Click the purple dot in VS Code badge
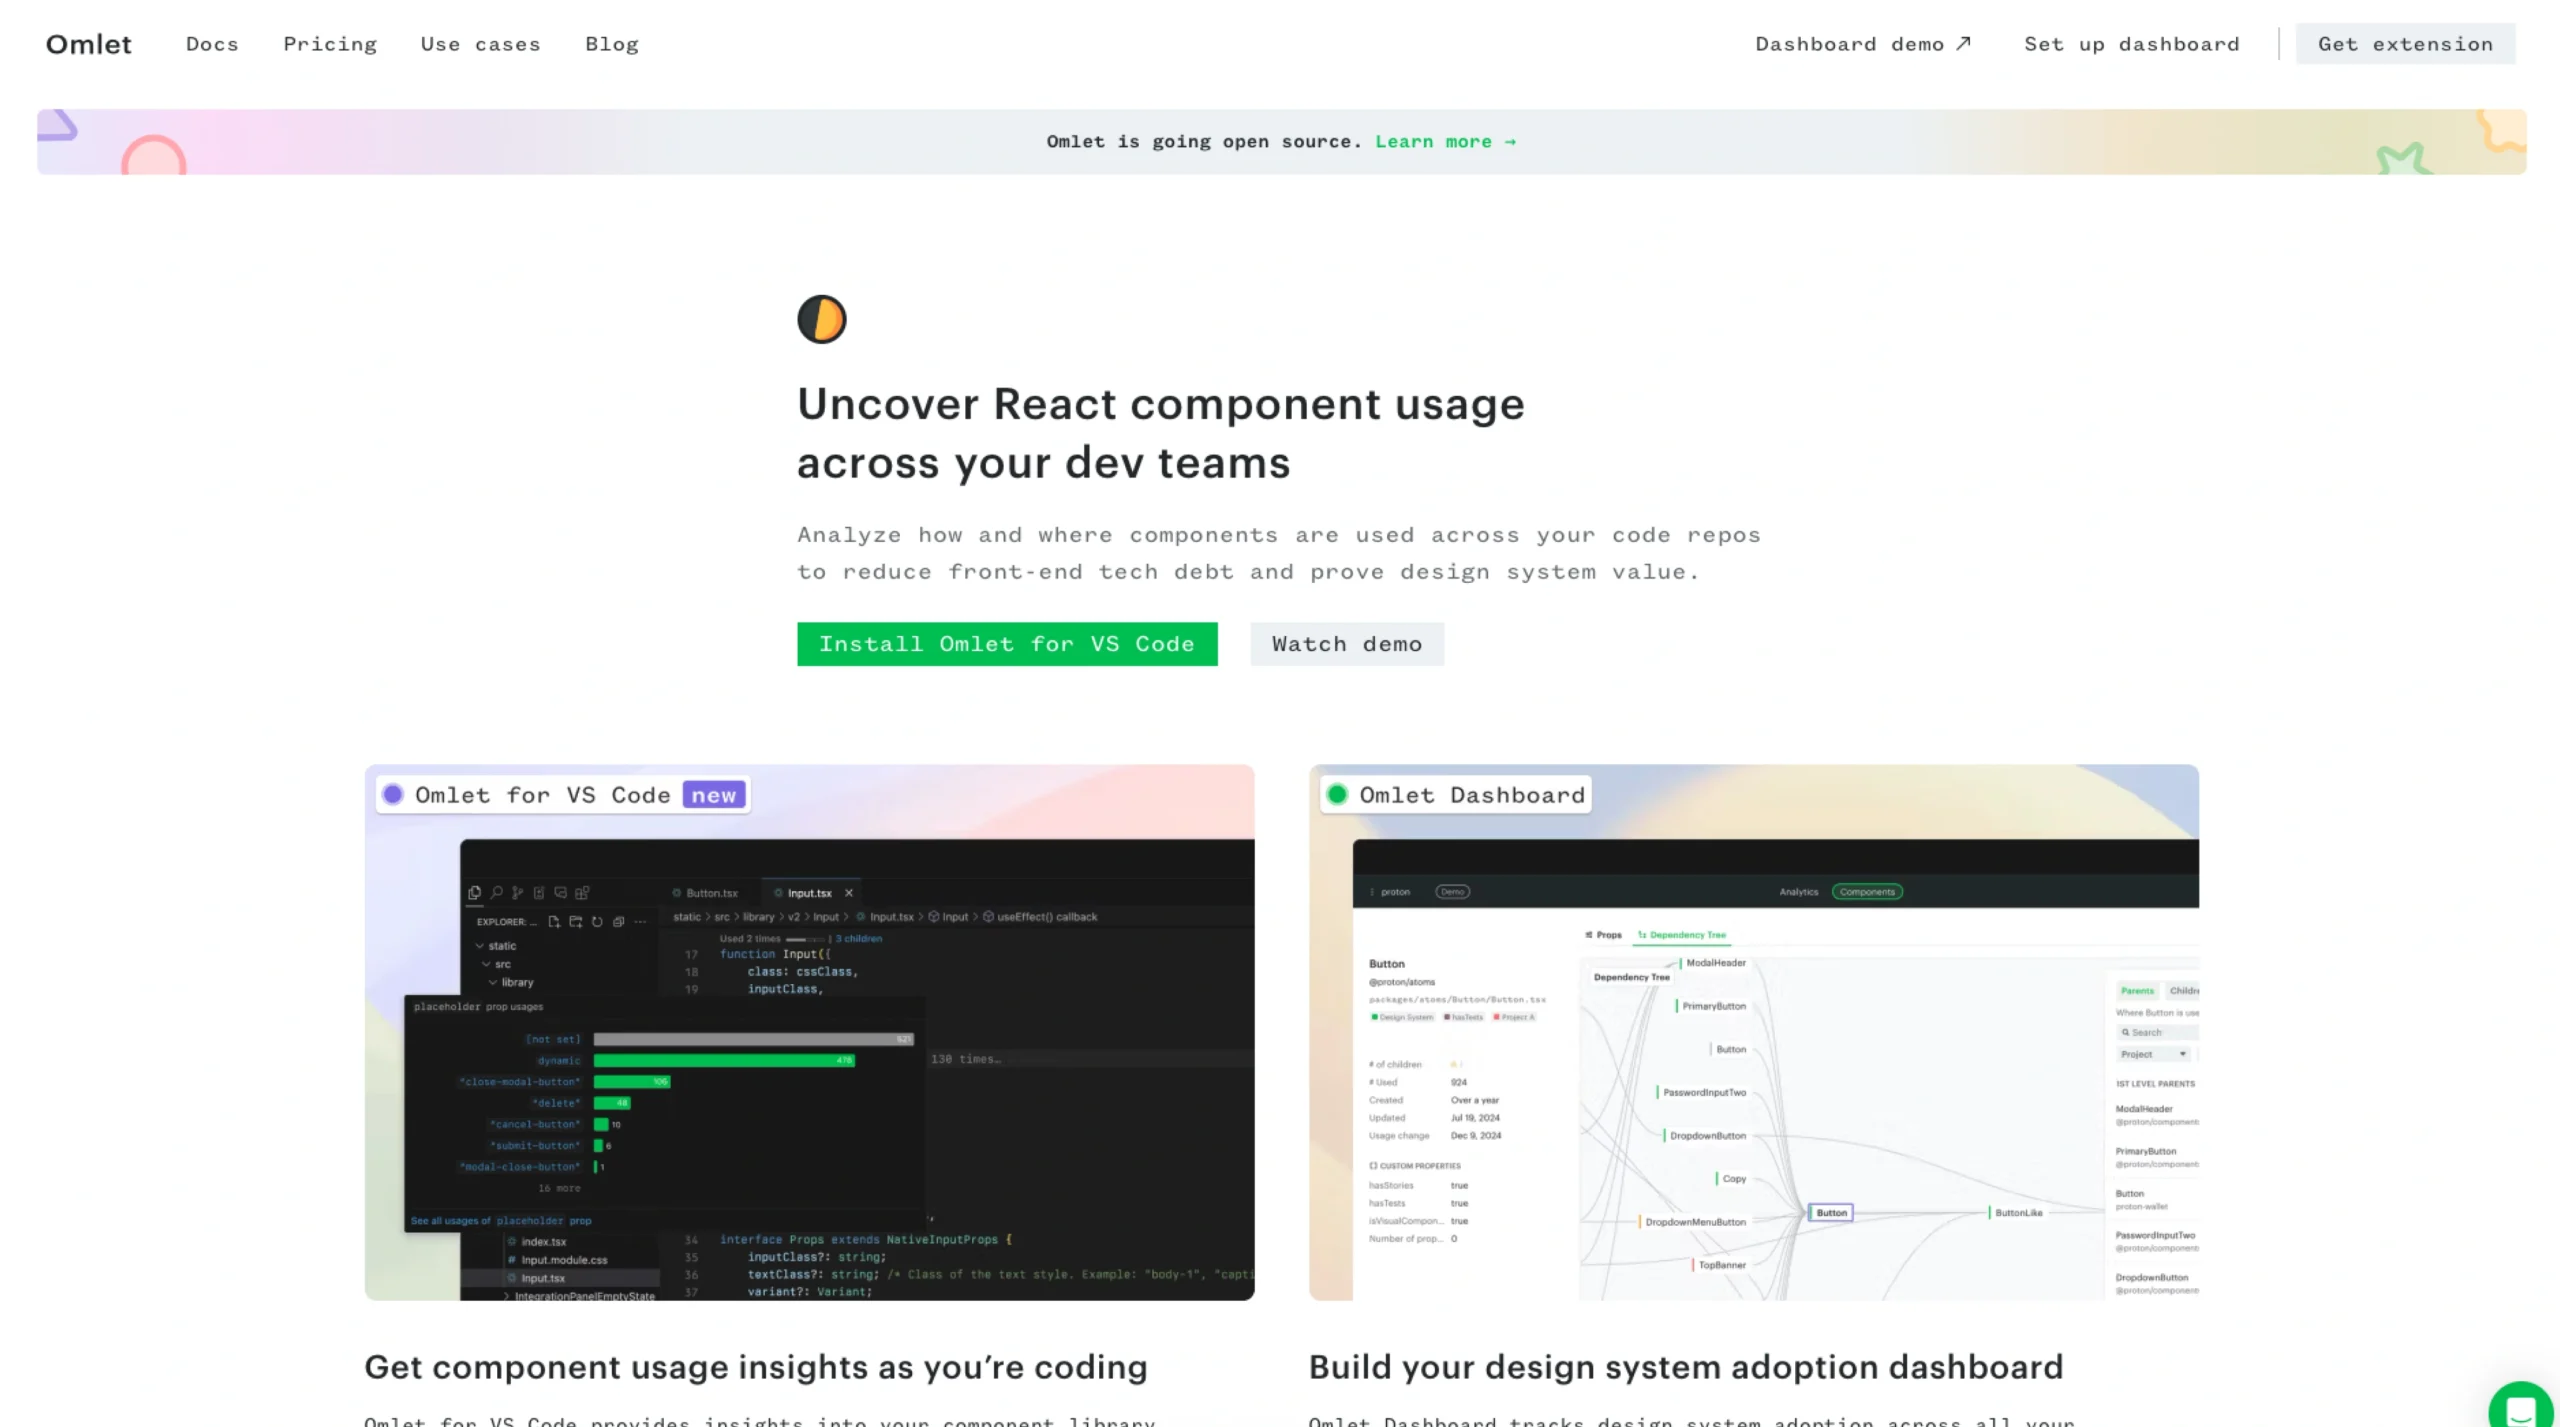Image resolution: width=2560 pixels, height=1427 pixels. (393, 795)
